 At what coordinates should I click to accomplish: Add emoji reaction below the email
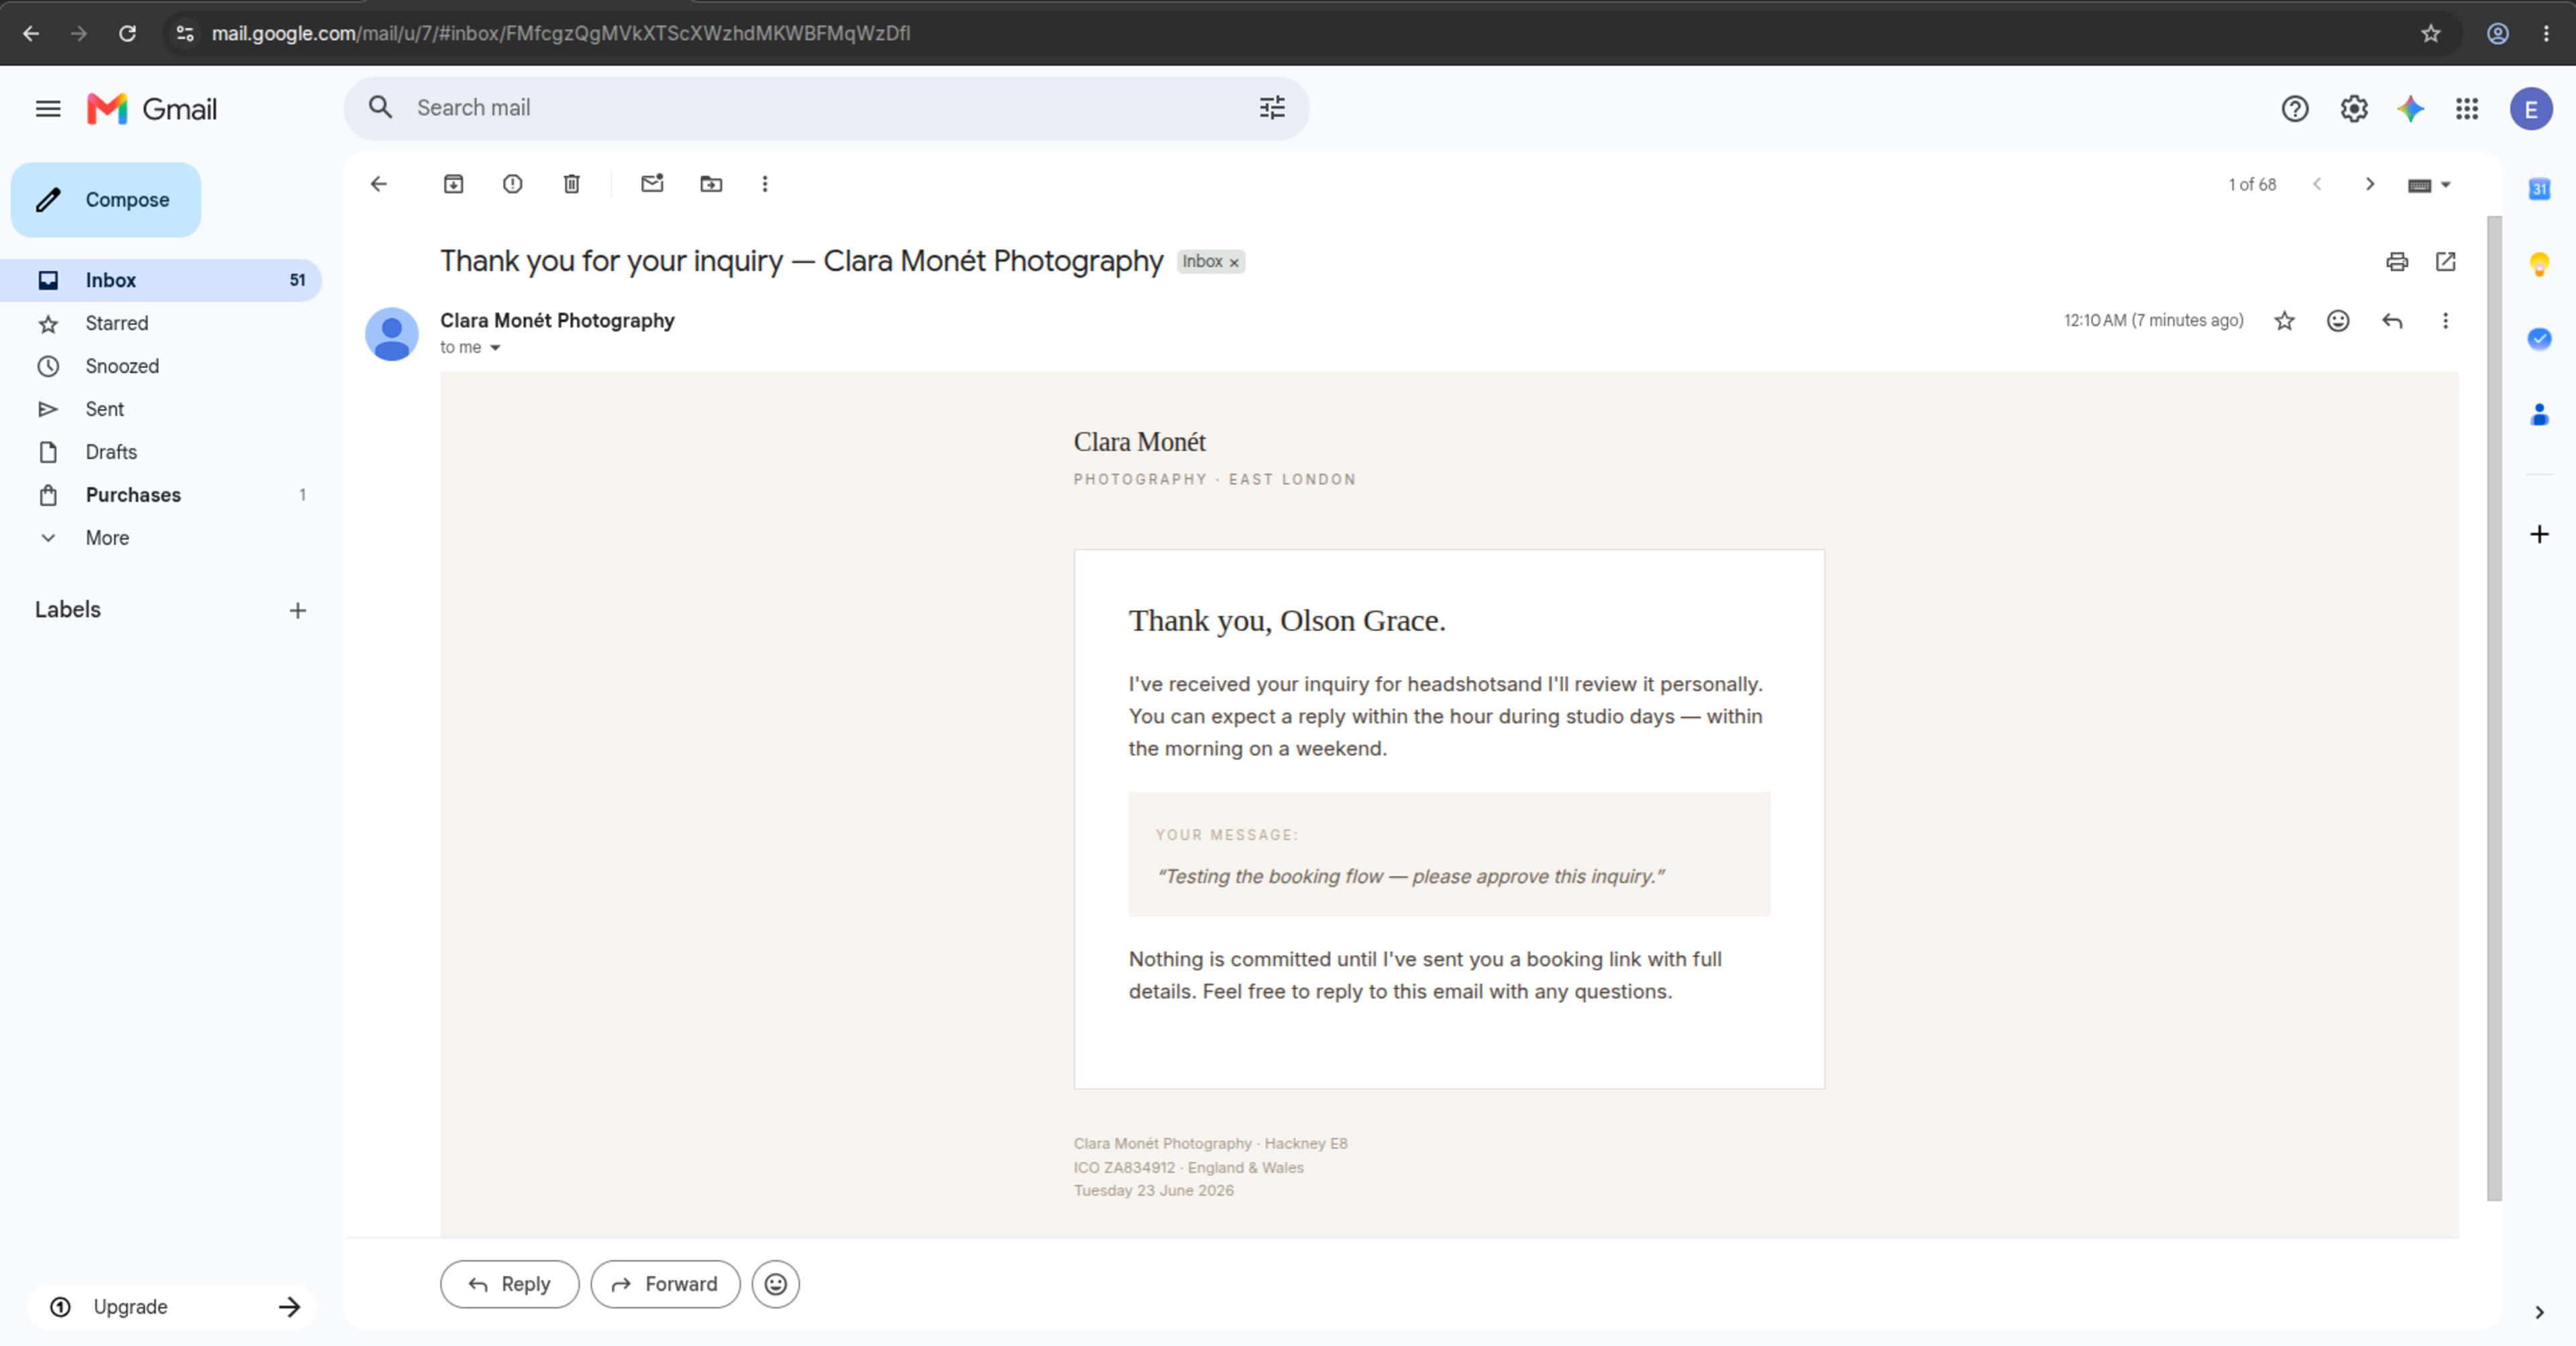pyautogui.click(x=776, y=1284)
